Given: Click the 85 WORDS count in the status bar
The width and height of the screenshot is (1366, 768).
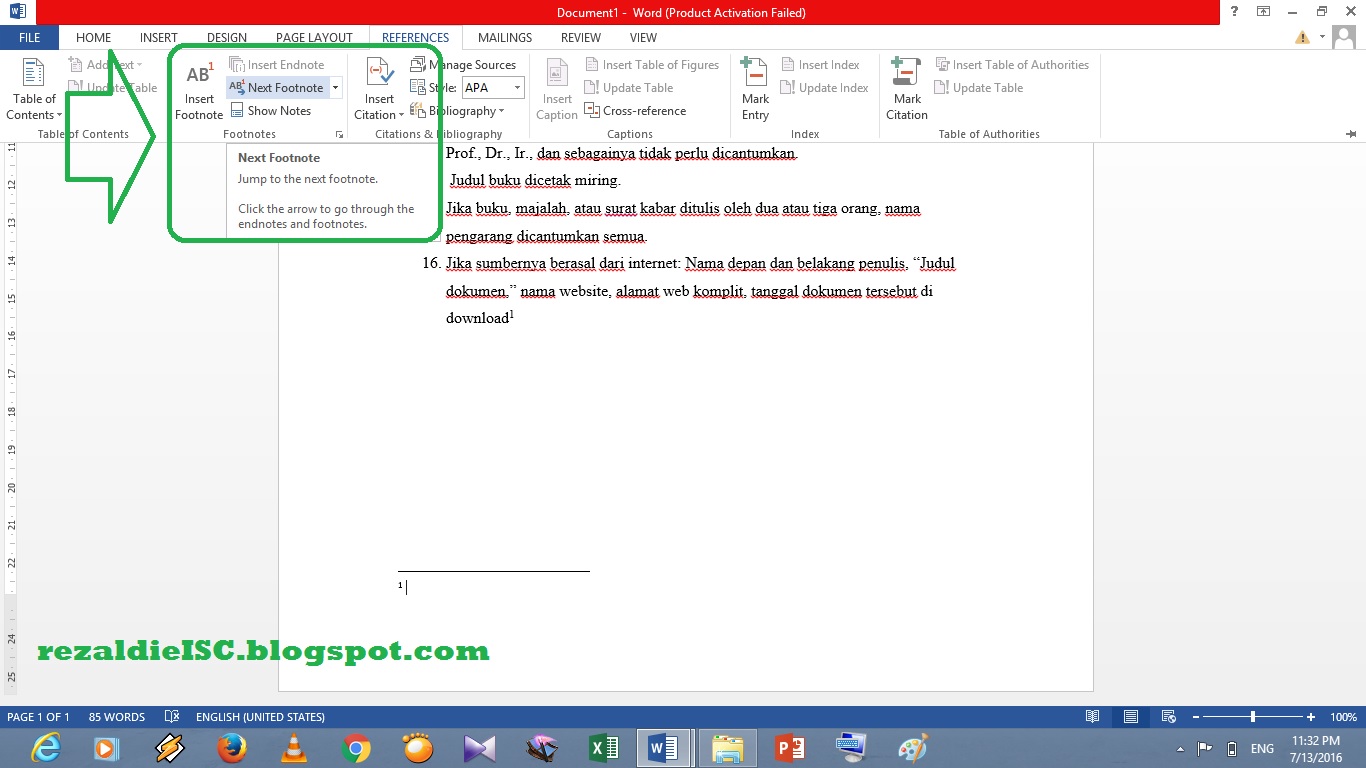Looking at the screenshot, I should [x=117, y=717].
